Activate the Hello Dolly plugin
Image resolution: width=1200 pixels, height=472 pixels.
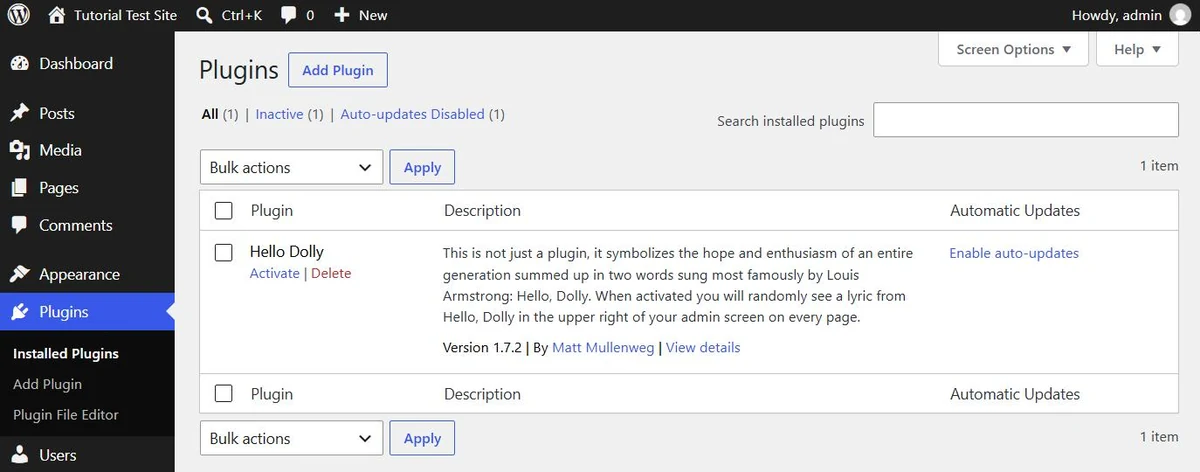(275, 273)
